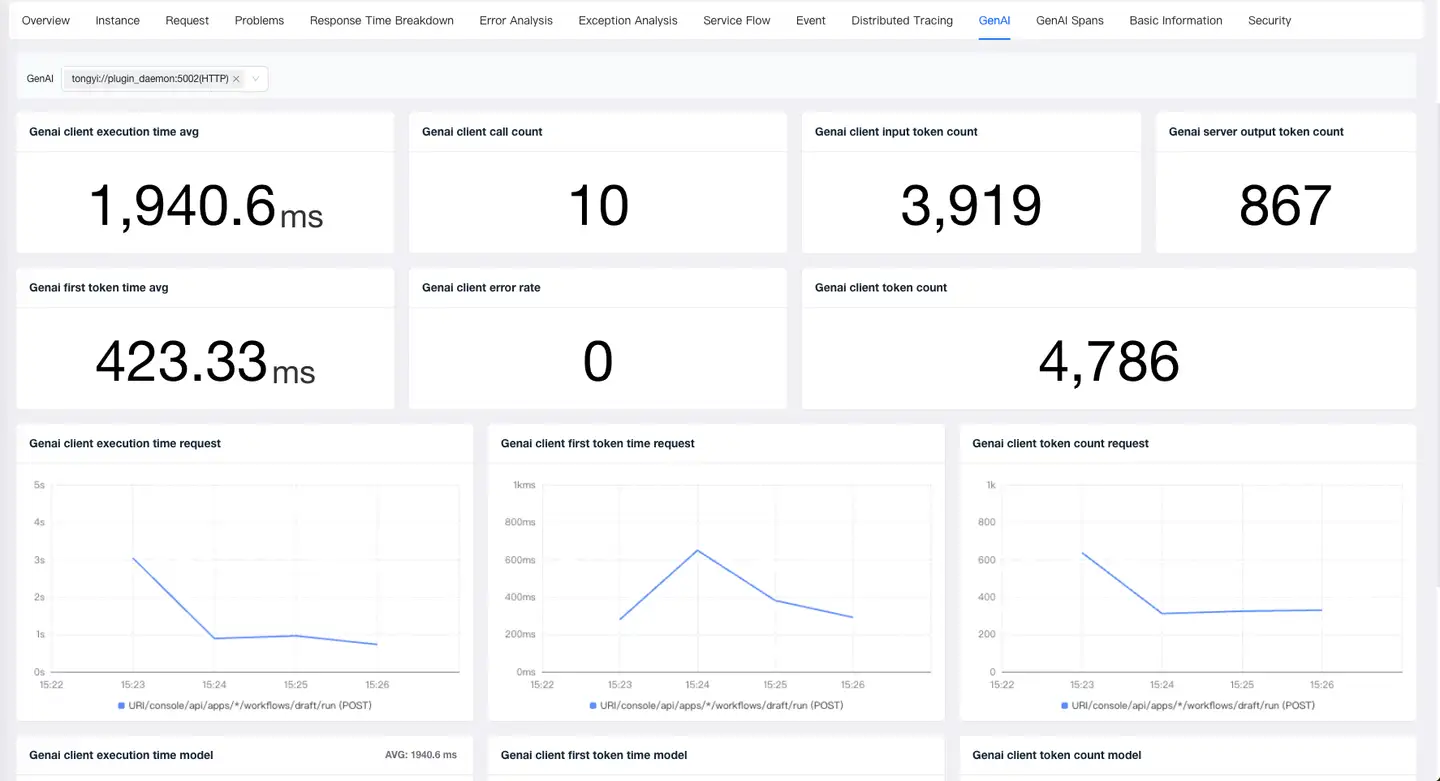Toggle the legend under token count request chart
The height and width of the screenshot is (781, 1440).
(1187, 705)
